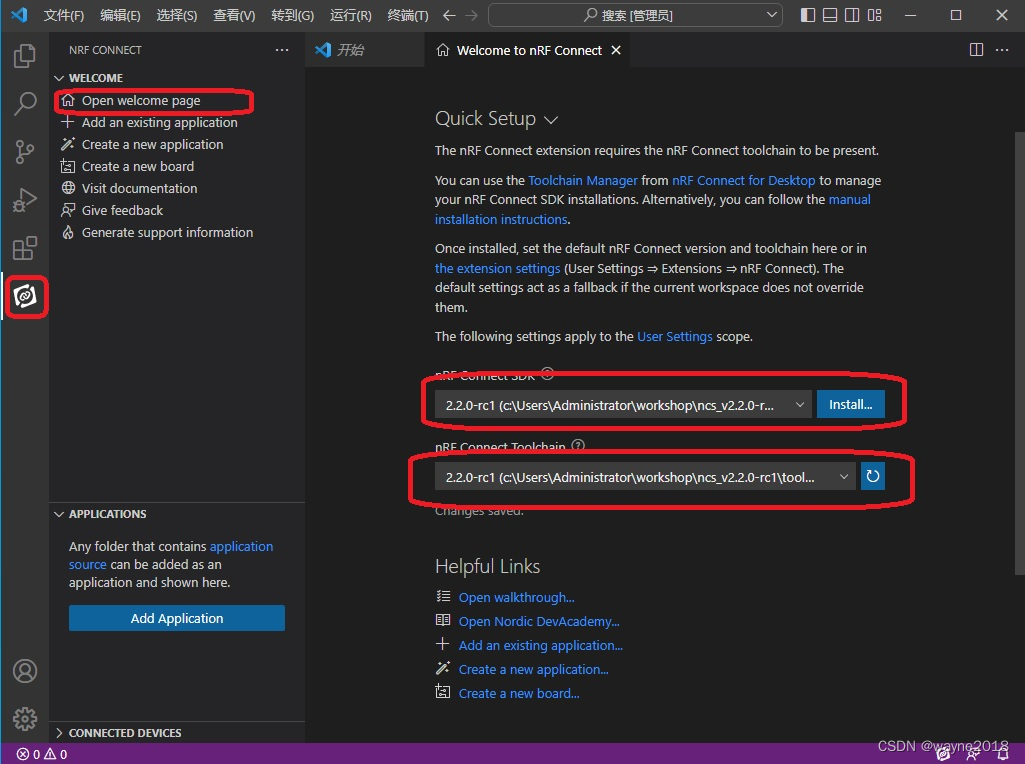Viewport: 1025px width, 764px height.
Task: Select Create a new application in sidebar
Action: [152, 144]
